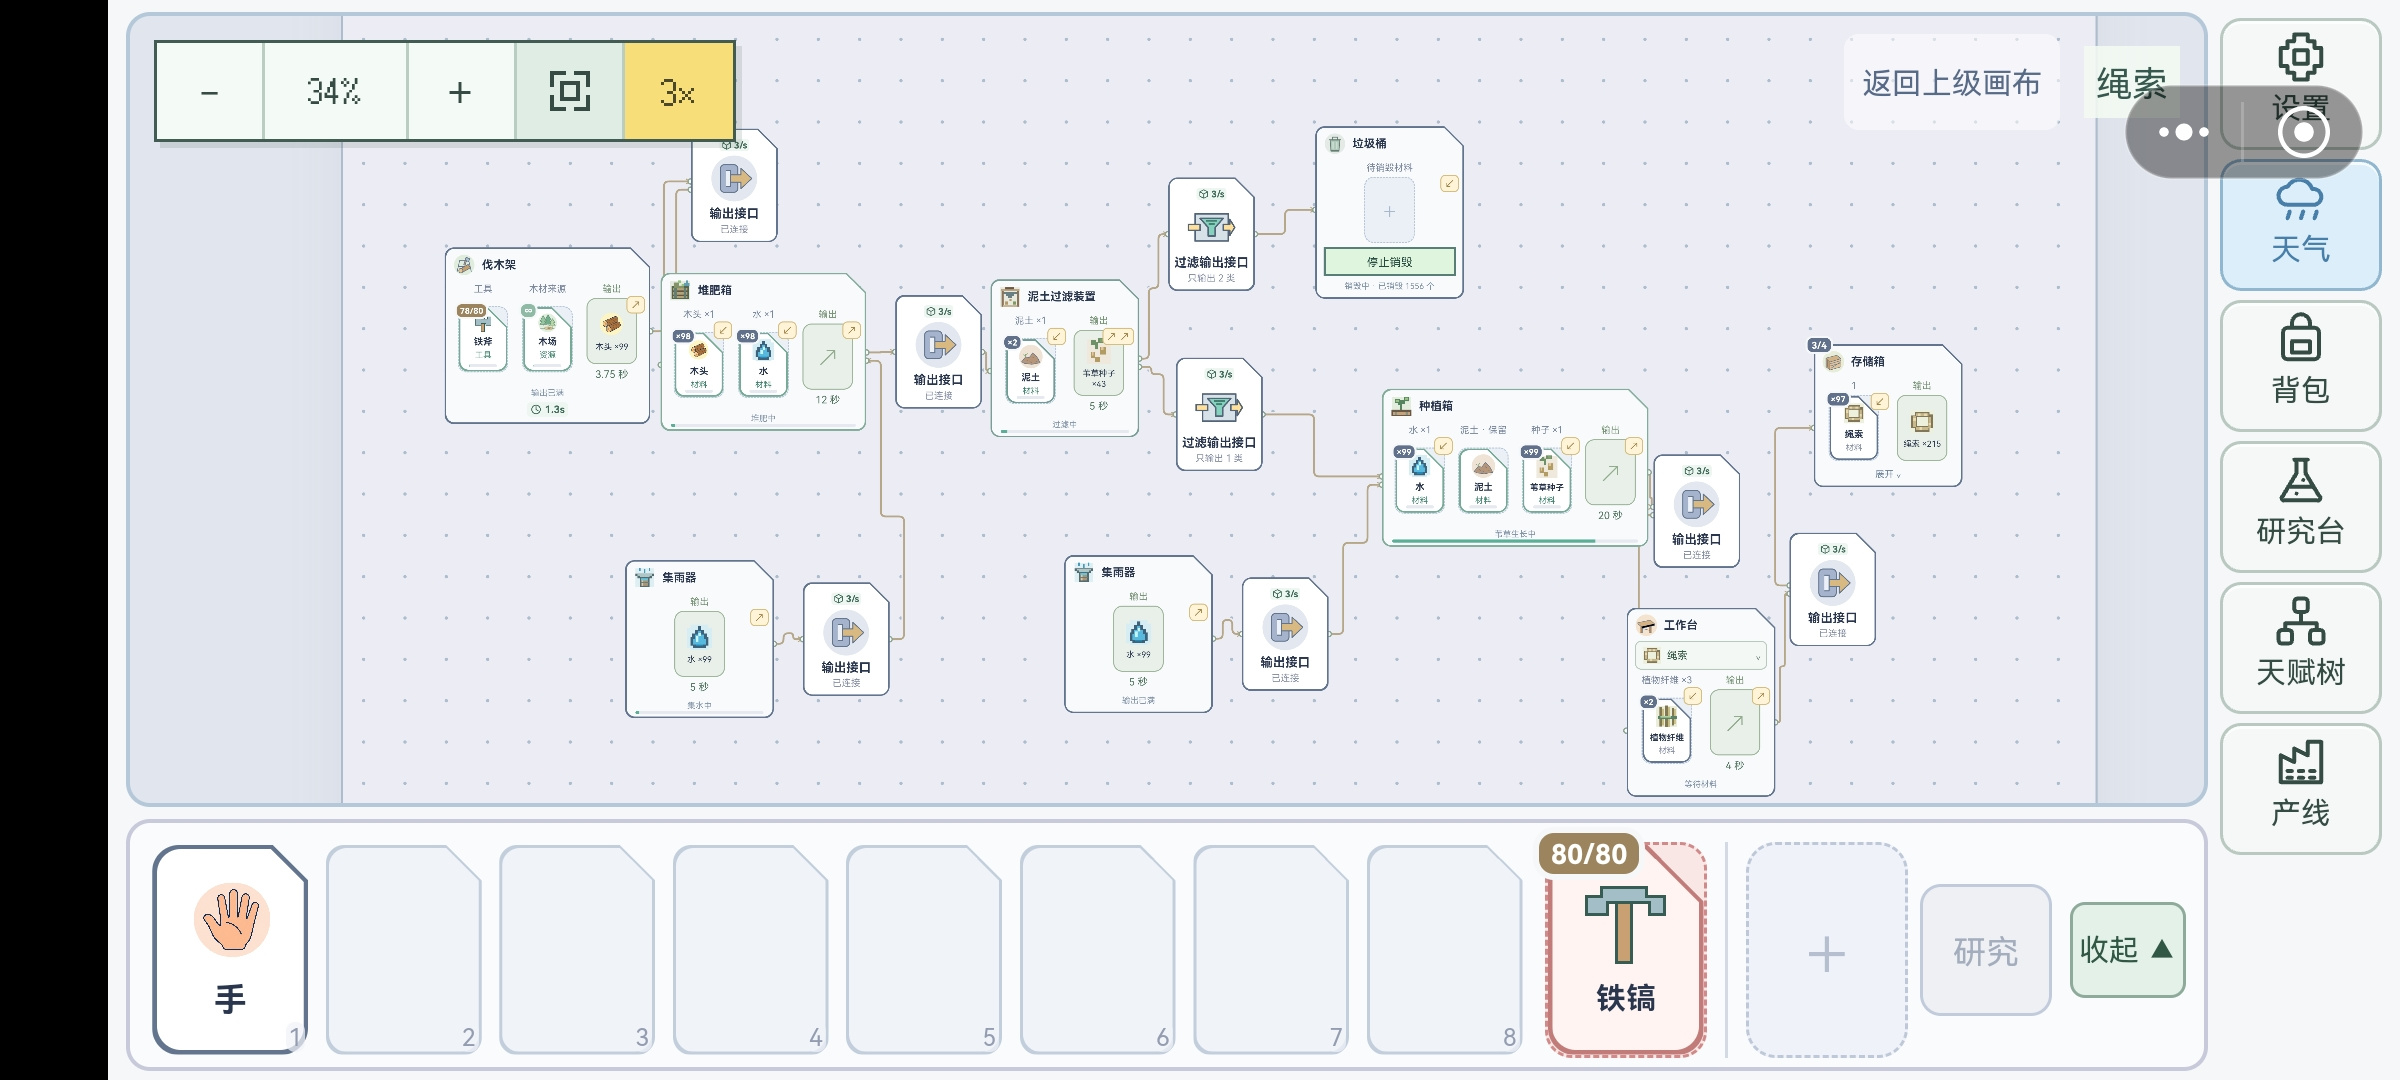The height and width of the screenshot is (1080, 2400).
Task: Toggle the 3x speed button
Action: 678,92
